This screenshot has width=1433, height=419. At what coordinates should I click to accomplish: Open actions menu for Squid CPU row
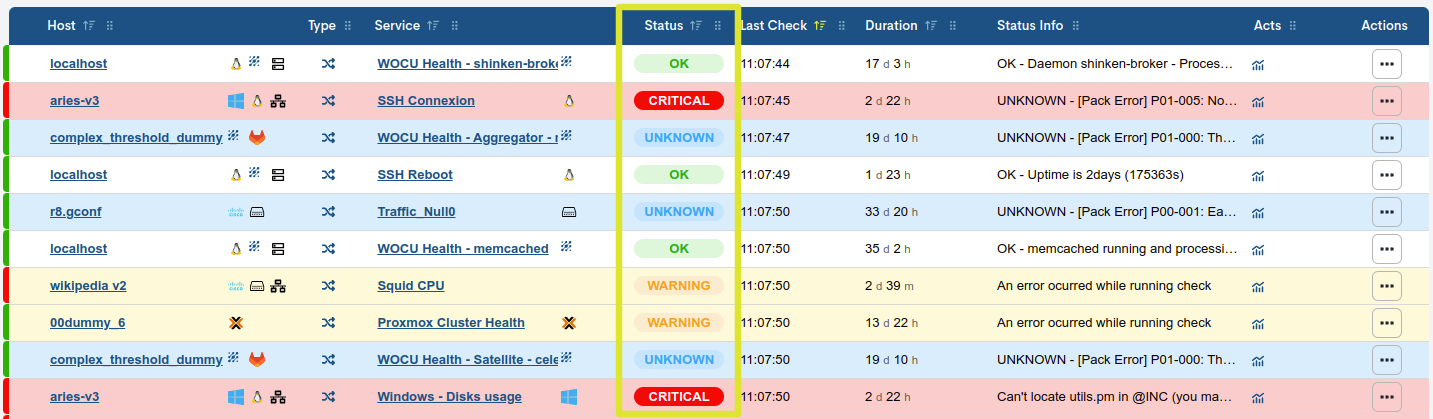(1386, 285)
